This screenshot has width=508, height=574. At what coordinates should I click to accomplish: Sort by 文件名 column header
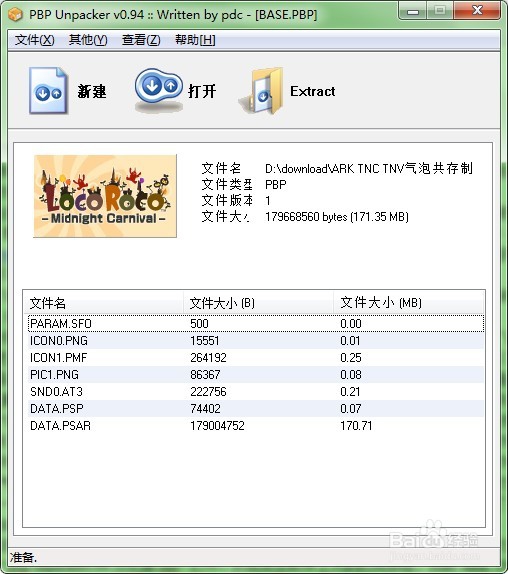coord(104,302)
